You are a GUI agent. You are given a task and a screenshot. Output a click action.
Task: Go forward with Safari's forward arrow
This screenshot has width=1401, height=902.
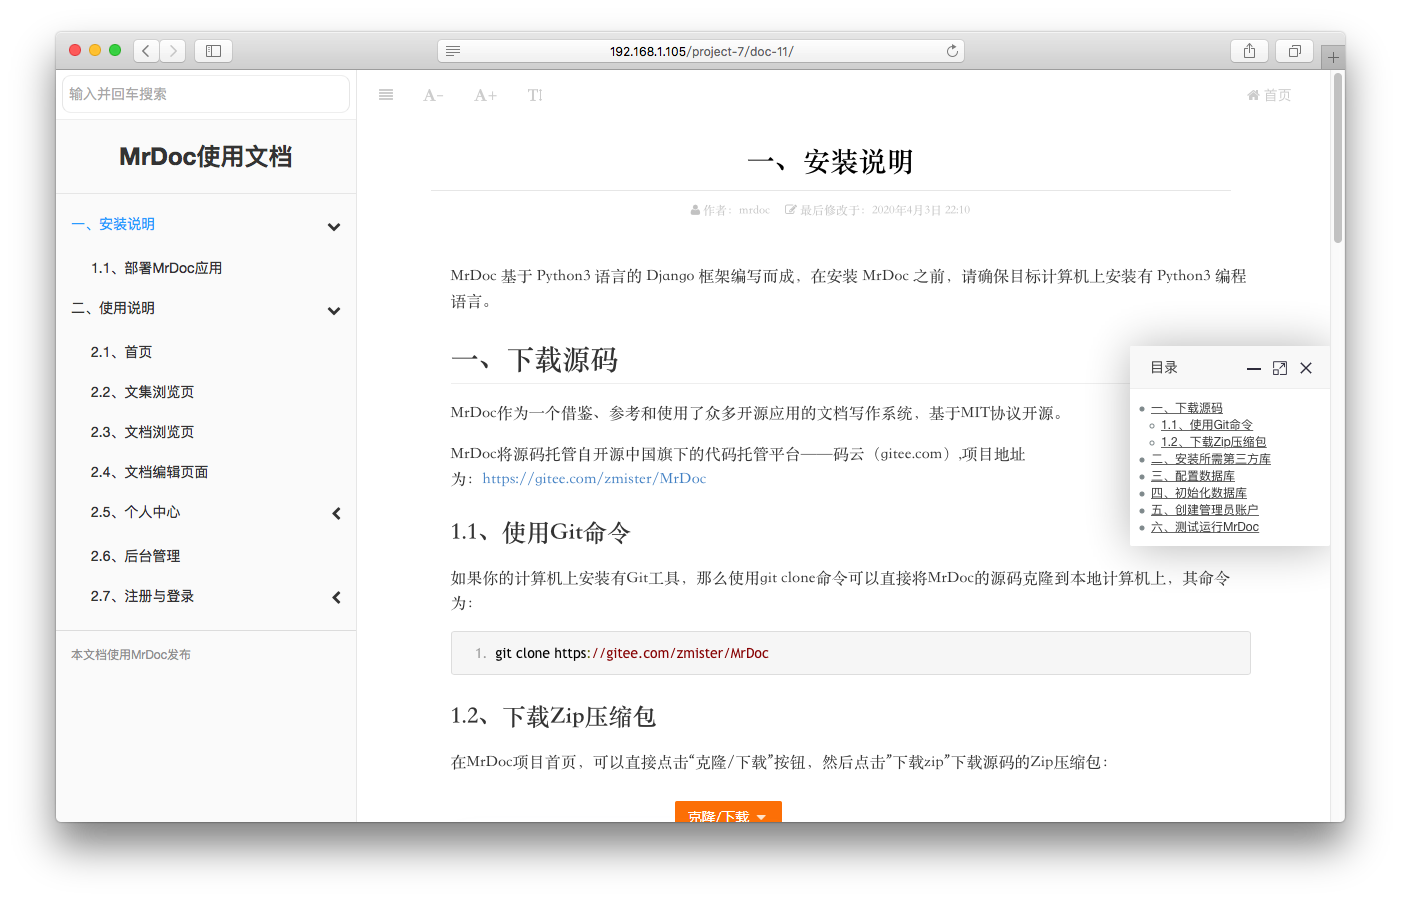pyautogui.click(x=173, y=51)
